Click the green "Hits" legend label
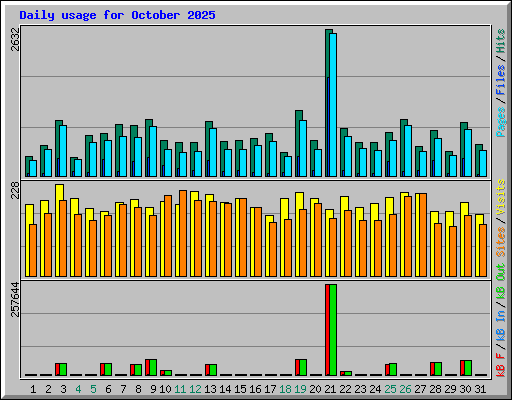 click(x=501, y=41)
